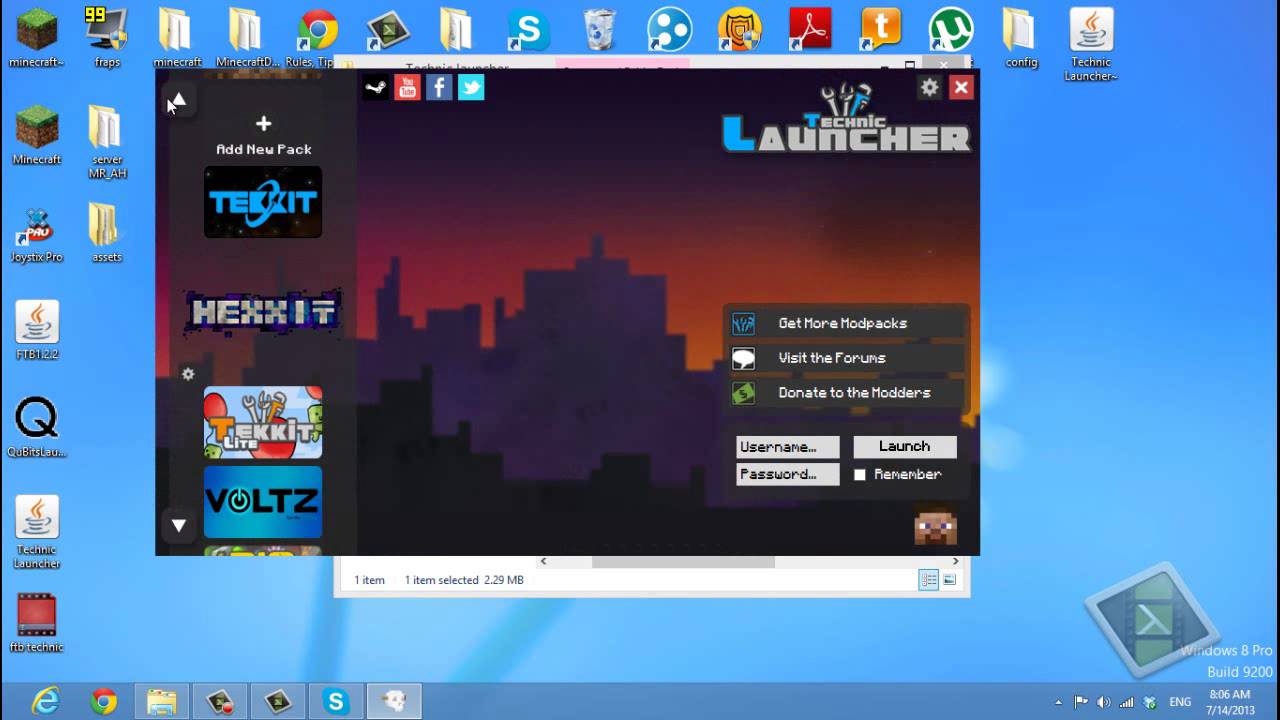The width and height of the screenshot is (1280, 720).
Task: Click the Launch button
Action: click(905, 447)
